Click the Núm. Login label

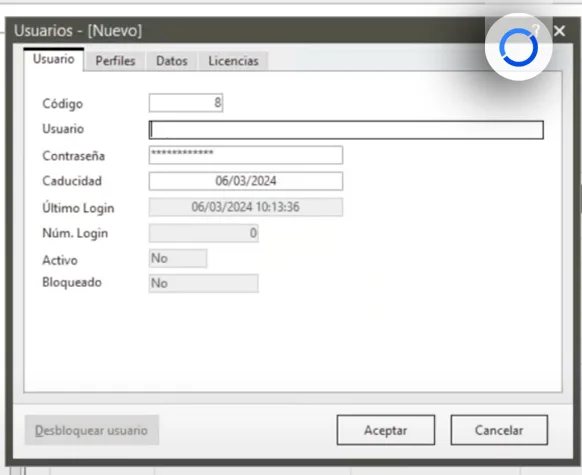click(75, 233)
